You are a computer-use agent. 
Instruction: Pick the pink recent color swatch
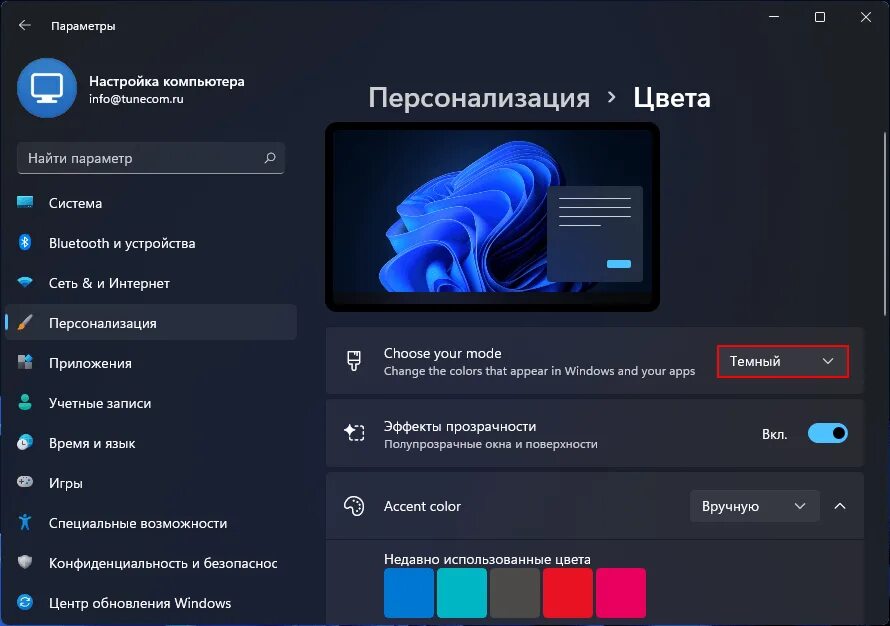[x=621, y=593]
